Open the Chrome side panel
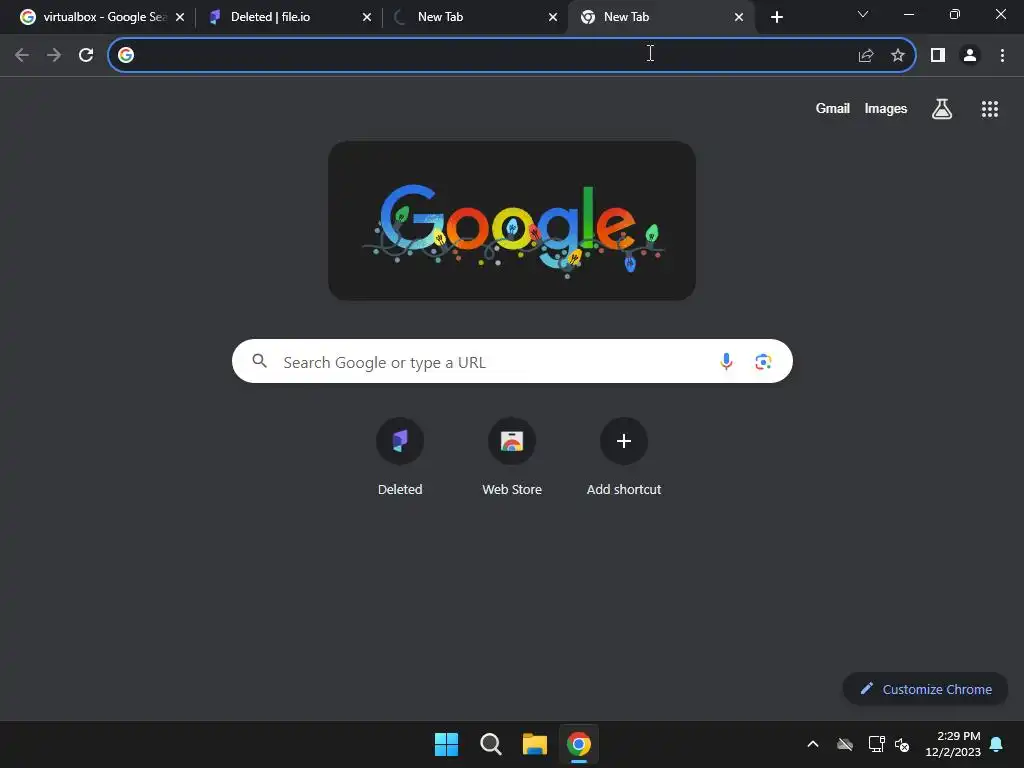Viewport: 1024px width, 768px height. 938,56
